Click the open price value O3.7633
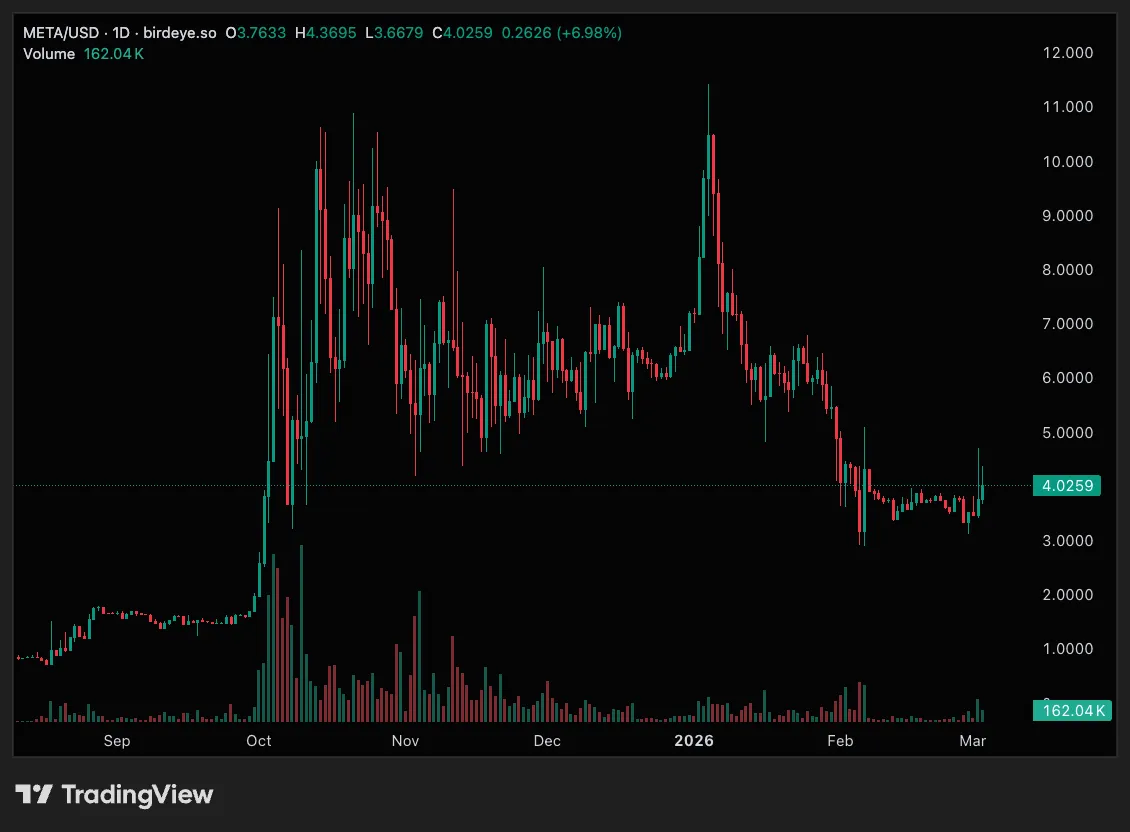The width and height of the screenshot is (1130, 832). coord(256,33)
